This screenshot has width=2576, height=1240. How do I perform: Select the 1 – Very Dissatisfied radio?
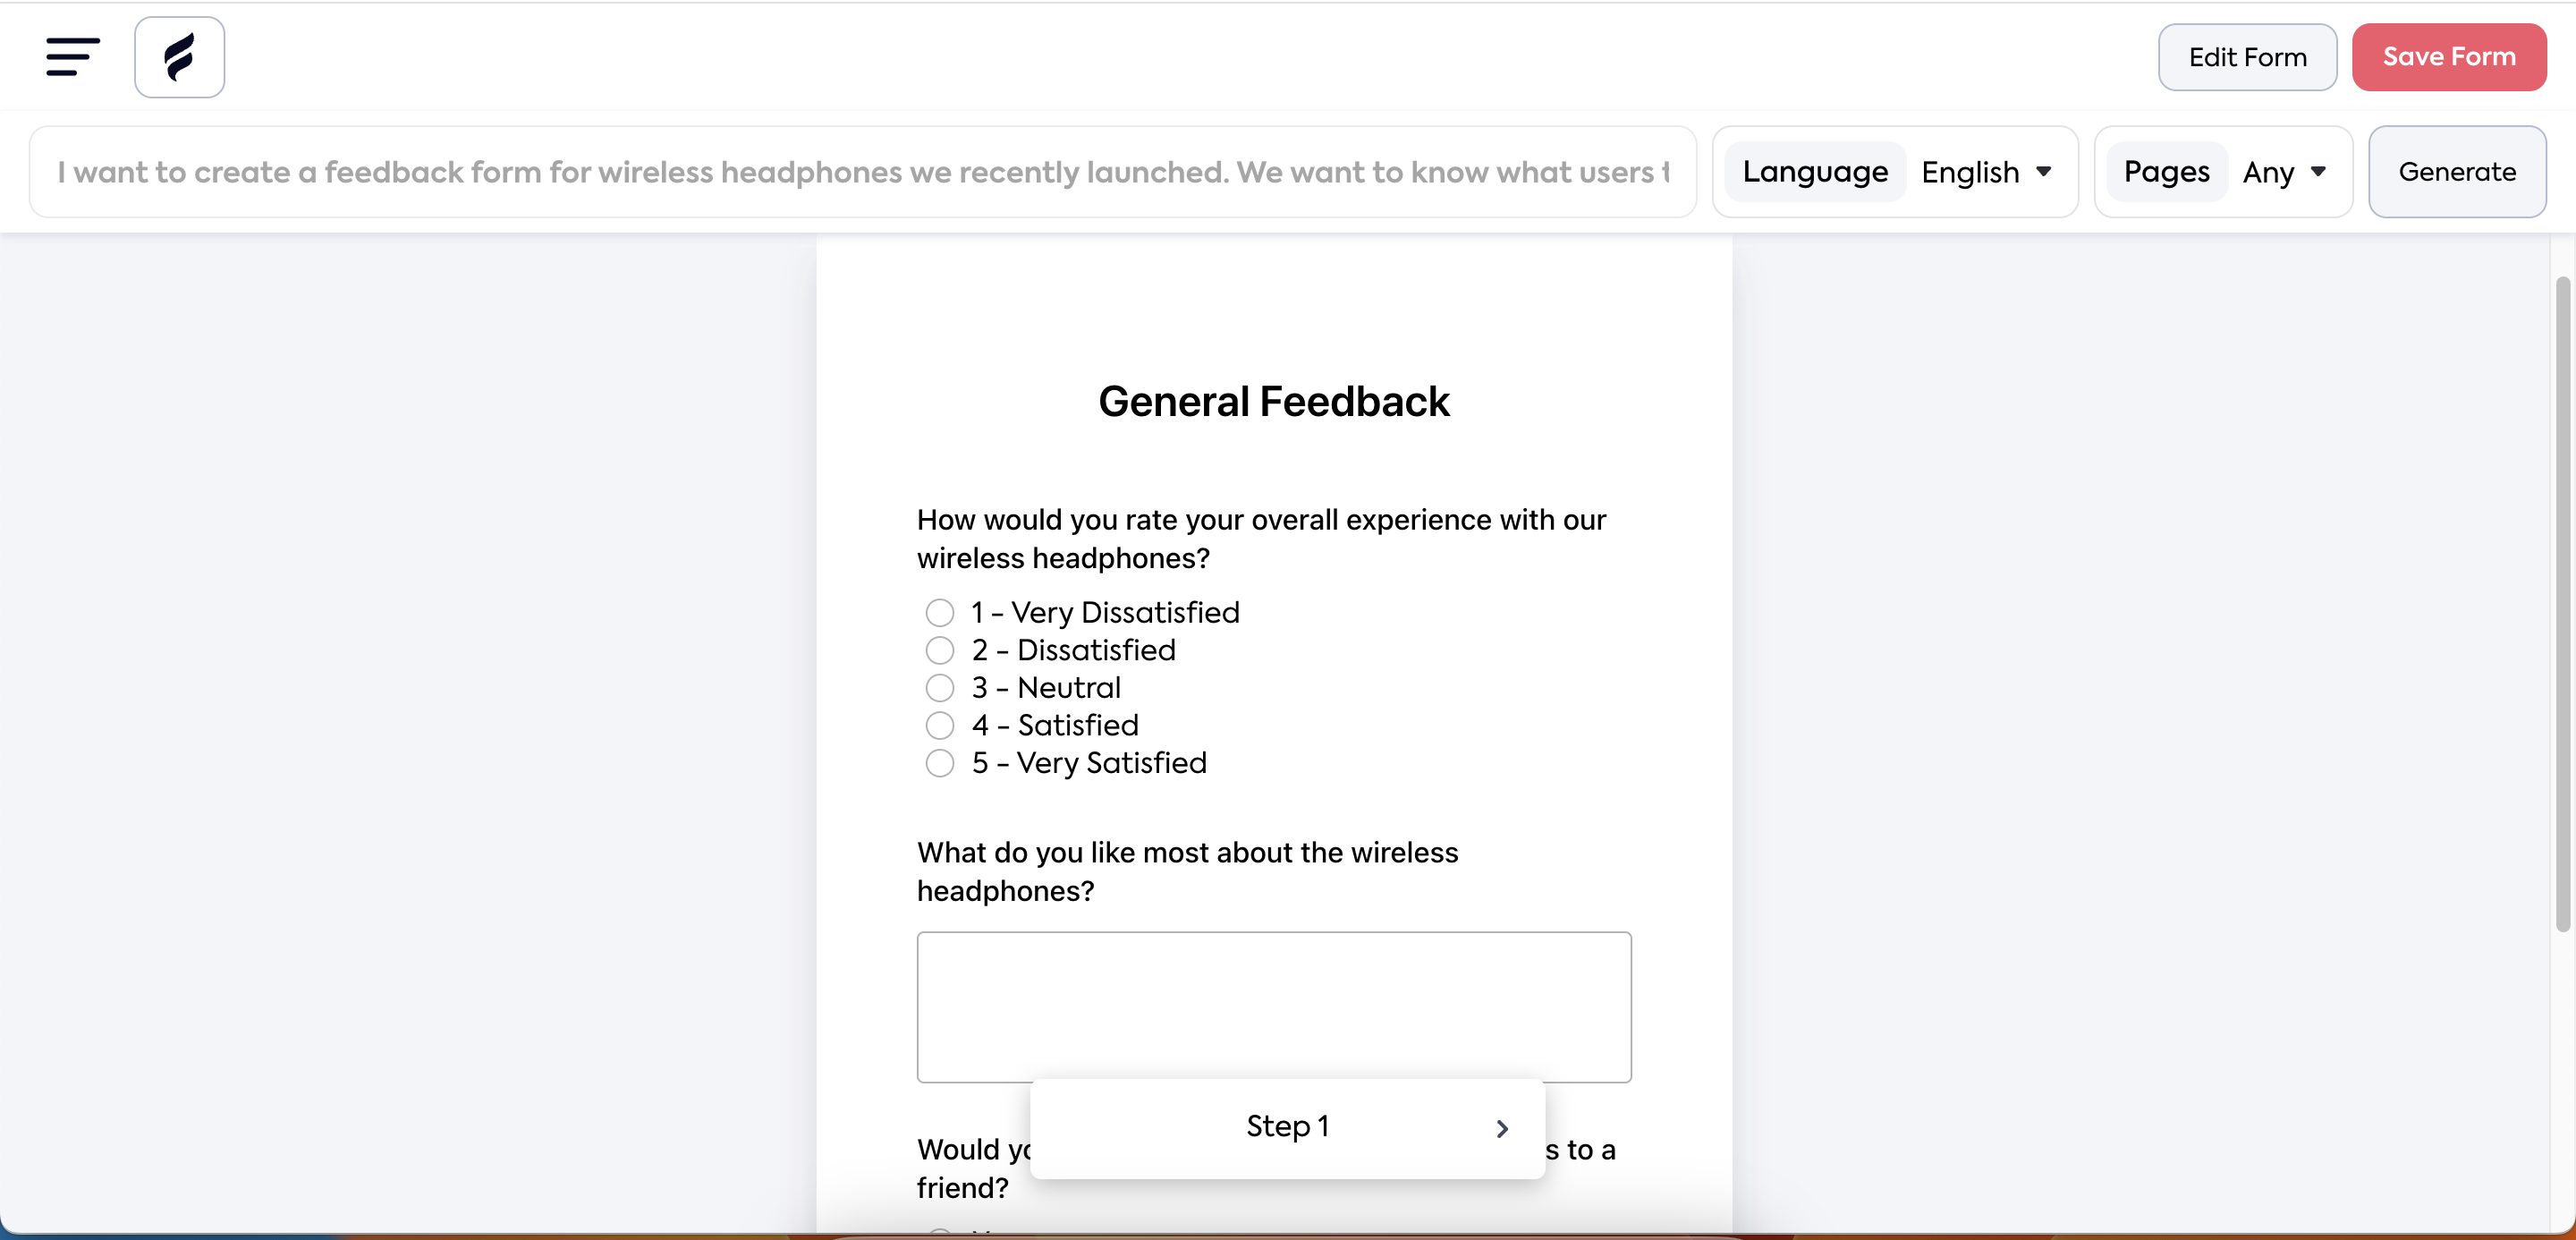939,612
